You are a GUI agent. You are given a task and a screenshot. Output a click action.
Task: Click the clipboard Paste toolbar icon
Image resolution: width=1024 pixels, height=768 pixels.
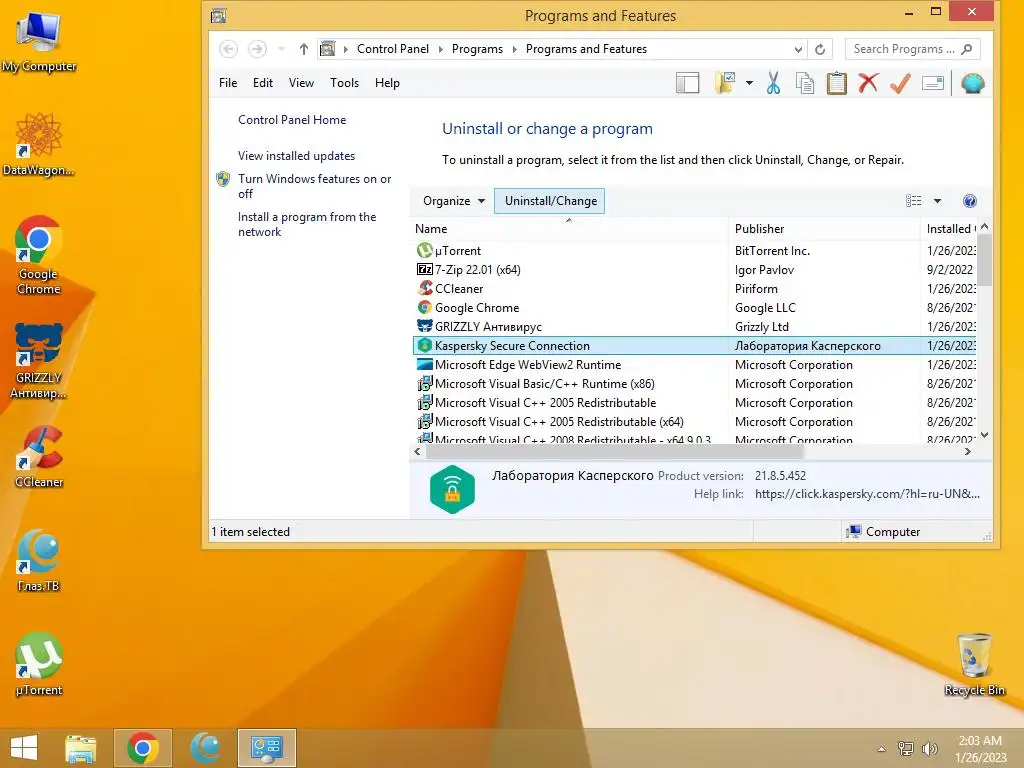[837, 83]
